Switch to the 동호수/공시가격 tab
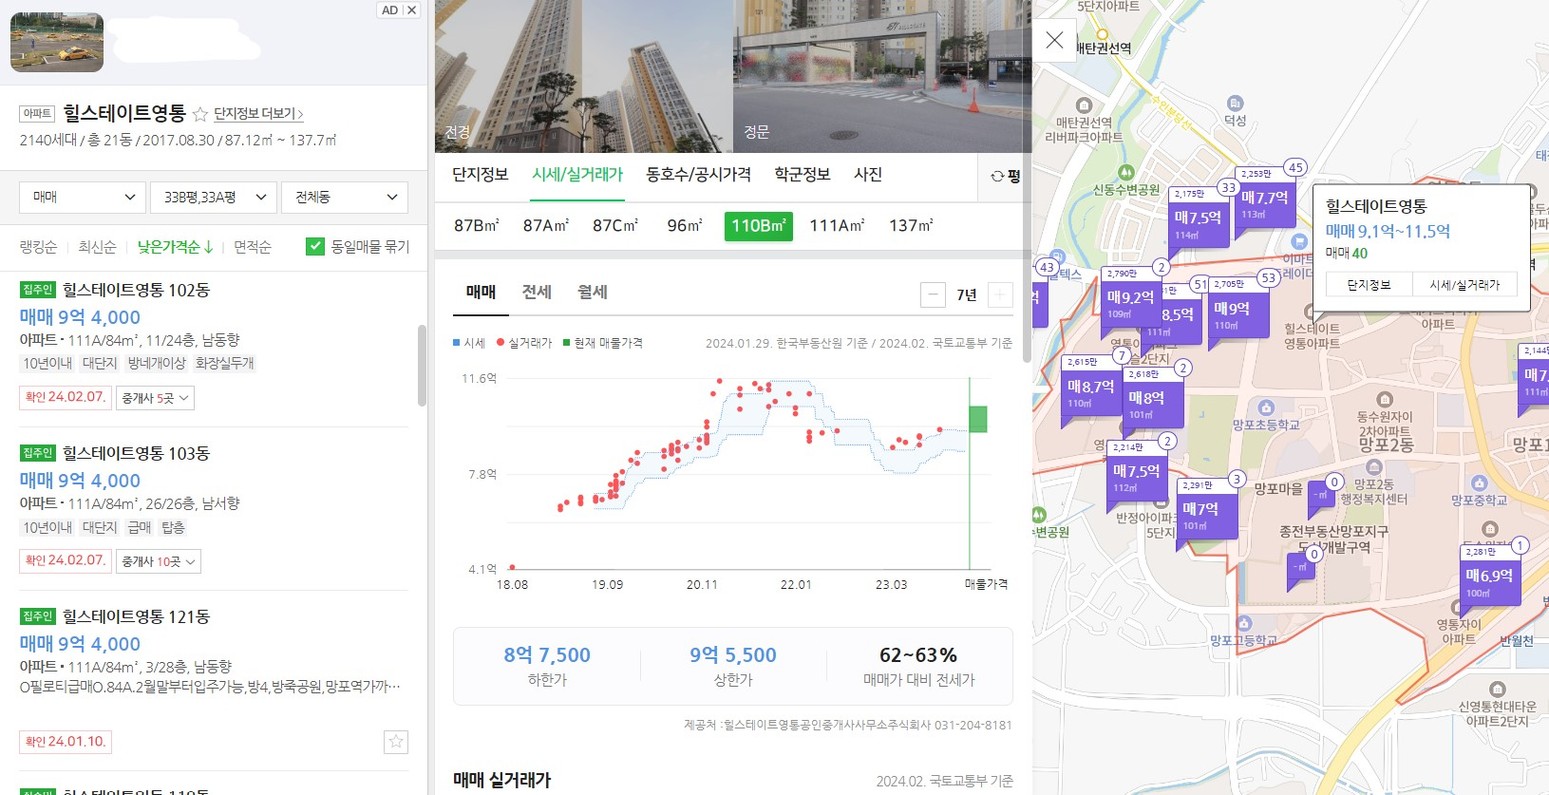This screenshot has height=795, width=1549. [x=698, y=175]
